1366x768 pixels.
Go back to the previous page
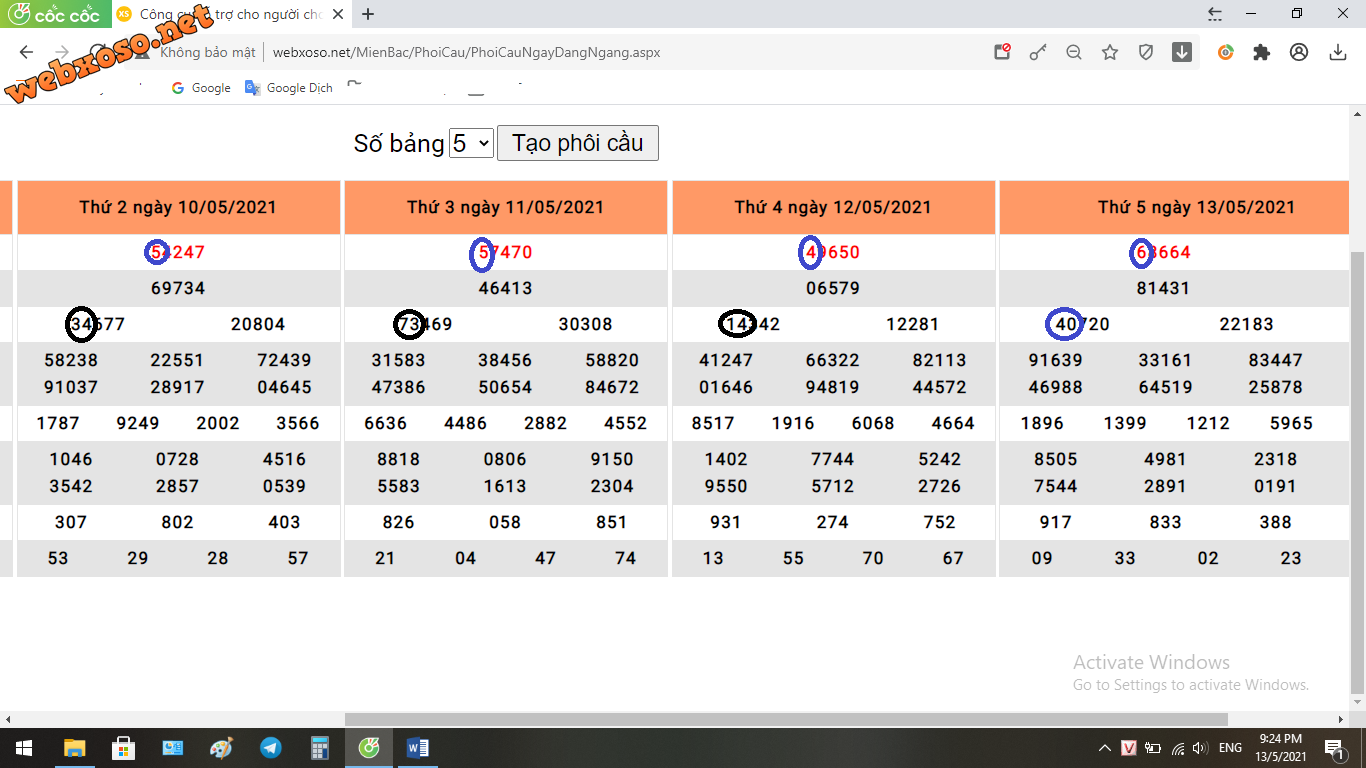coord(26,53)
